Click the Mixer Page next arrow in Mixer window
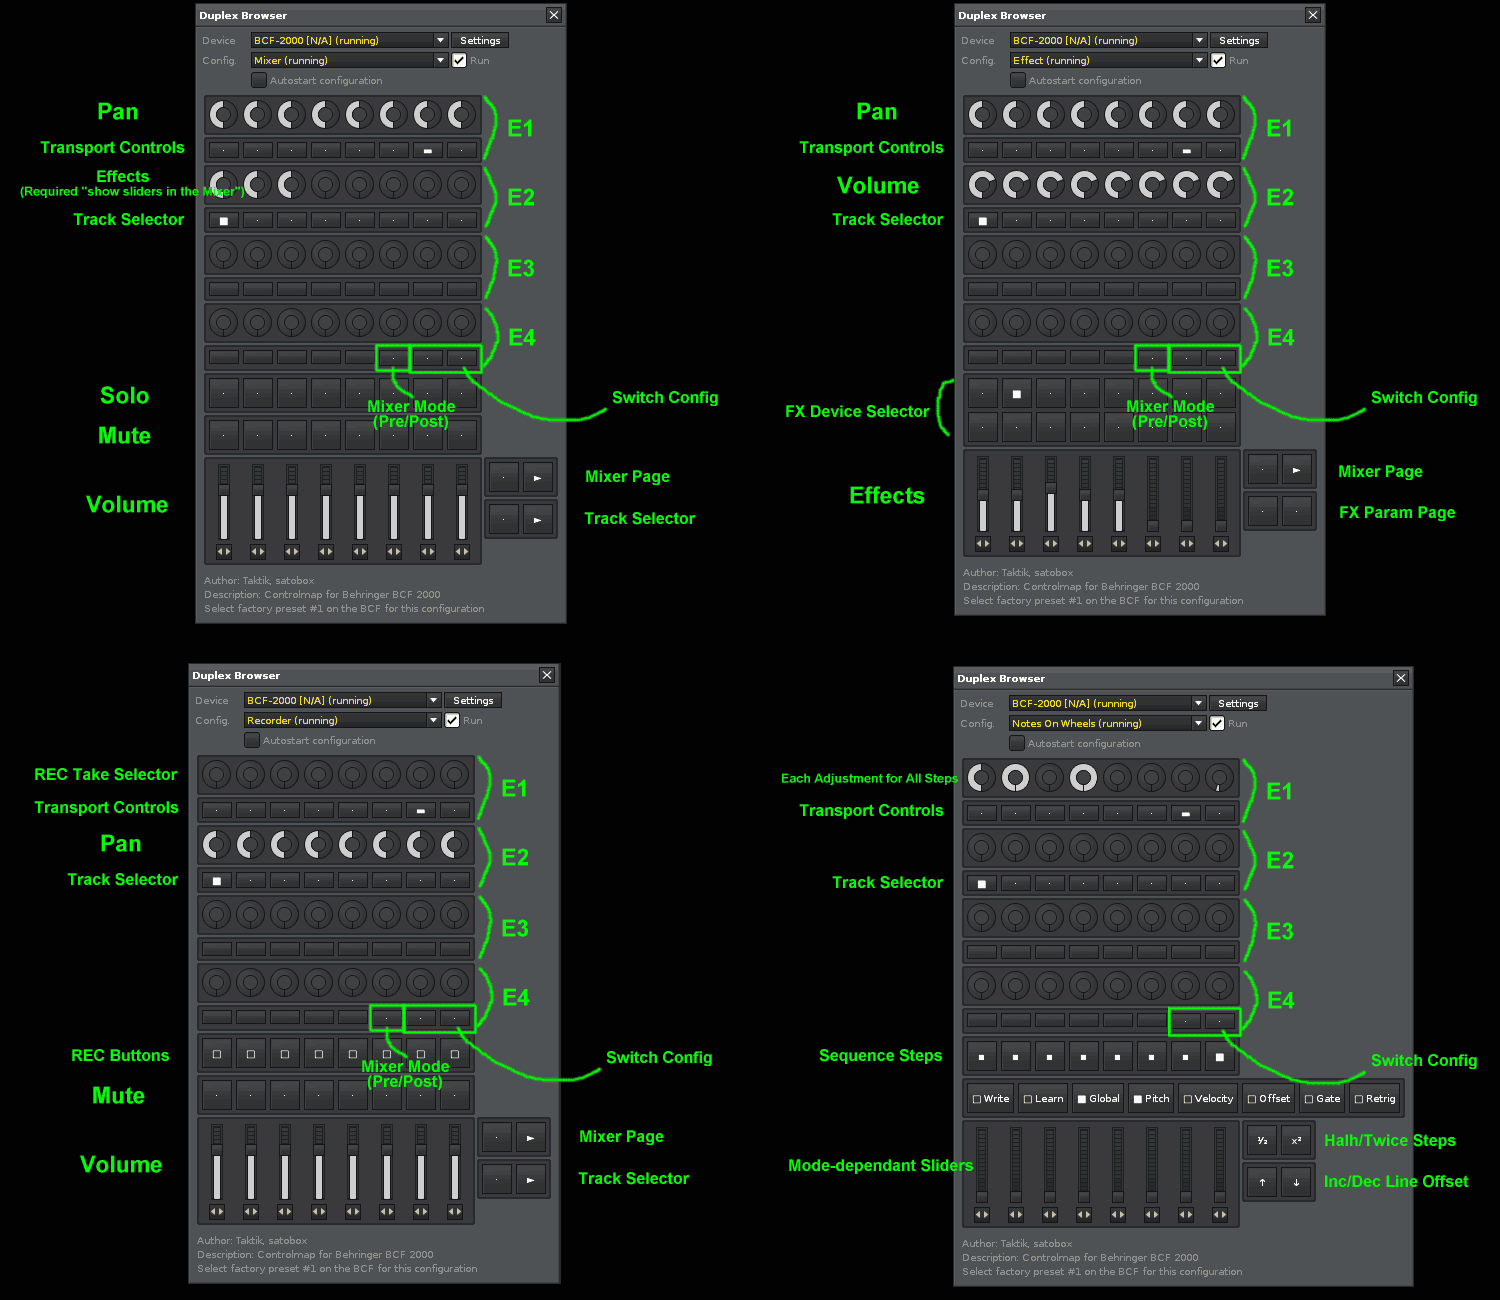The width and height of the screenshot is (1500, 1300). tap(538, 478)
